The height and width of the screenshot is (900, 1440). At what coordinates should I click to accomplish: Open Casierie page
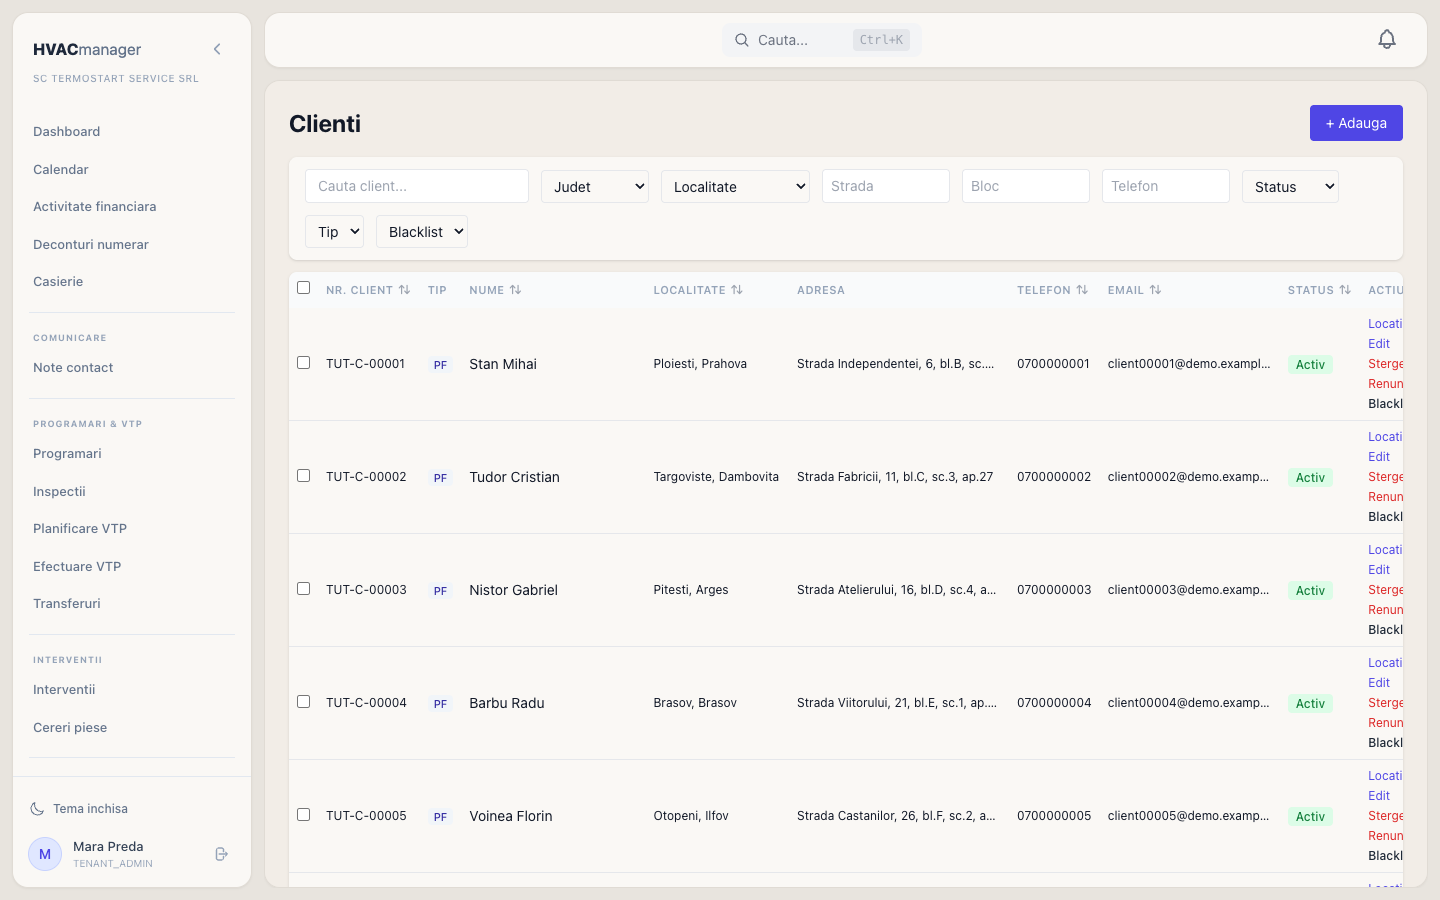pyautogui.click(x=58, y=282)
